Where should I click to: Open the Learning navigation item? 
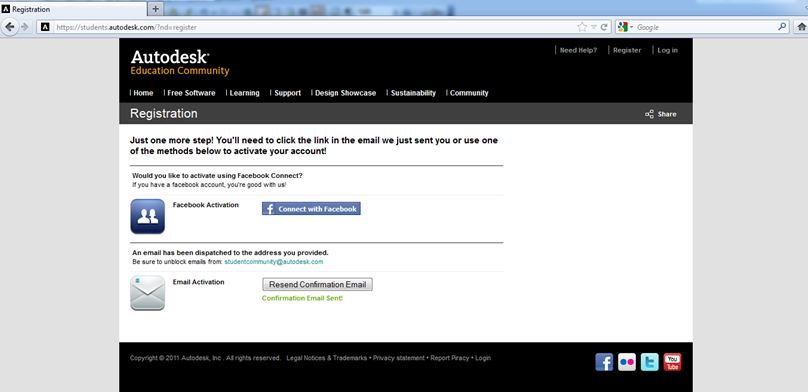click(244, 93)
